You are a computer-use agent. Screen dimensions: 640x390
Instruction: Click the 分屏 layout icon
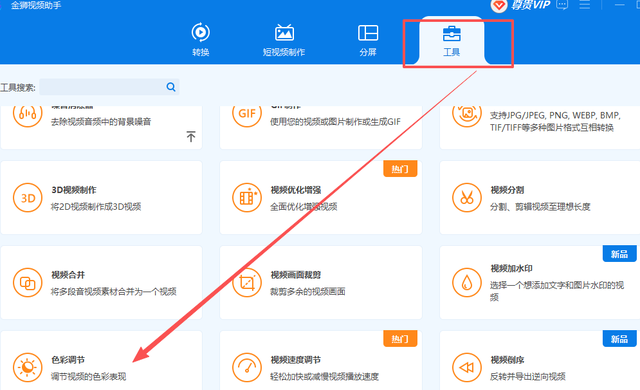(x=368, y=33)
